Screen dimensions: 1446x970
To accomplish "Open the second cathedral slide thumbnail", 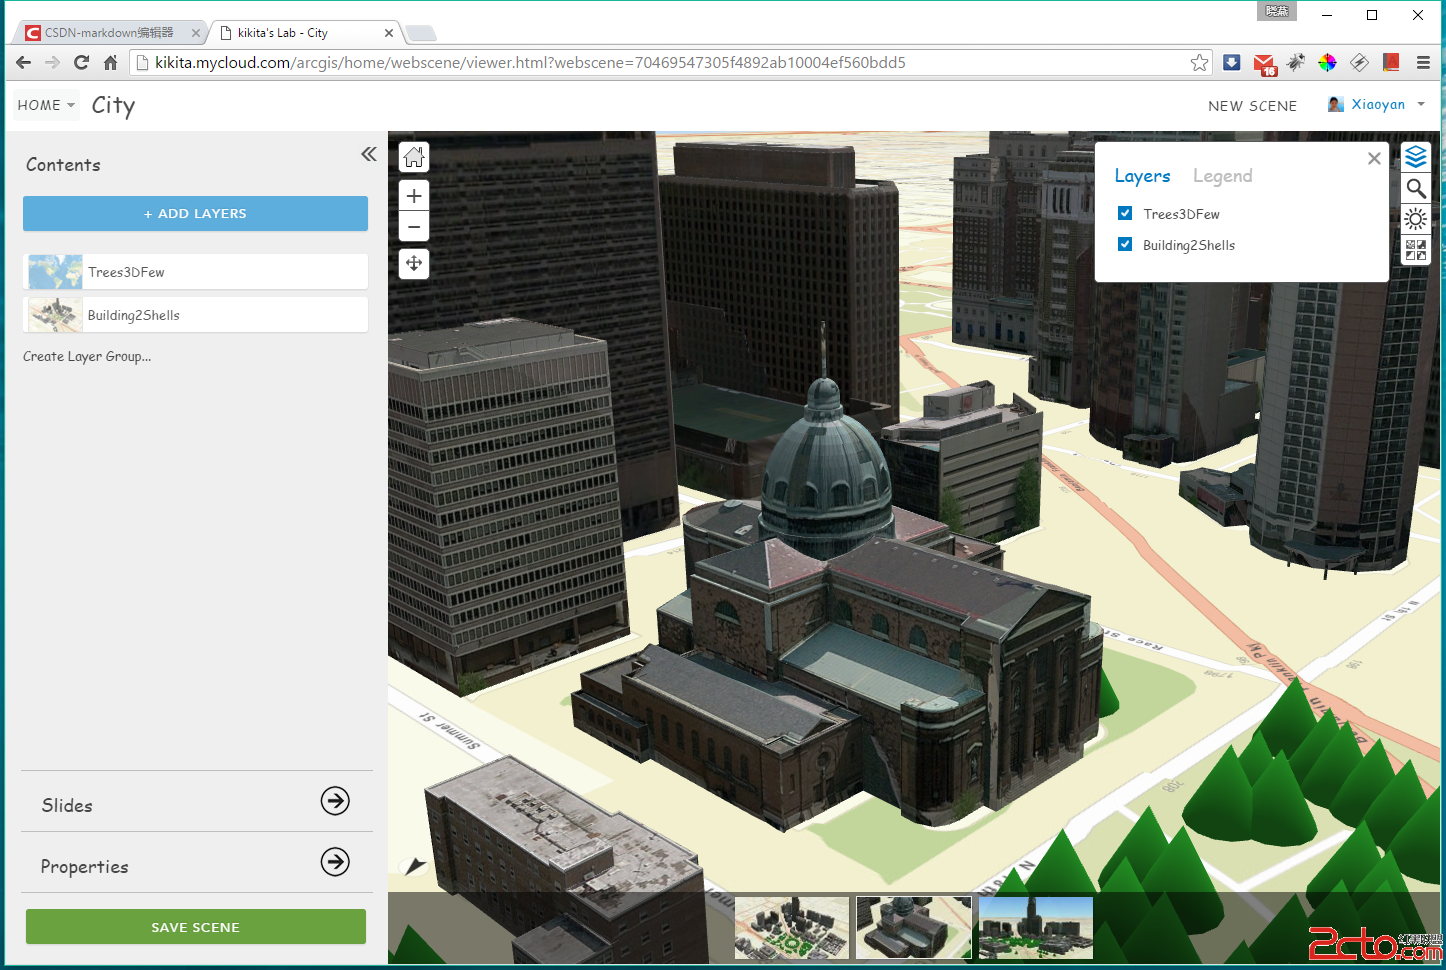I will click(914, 928).
